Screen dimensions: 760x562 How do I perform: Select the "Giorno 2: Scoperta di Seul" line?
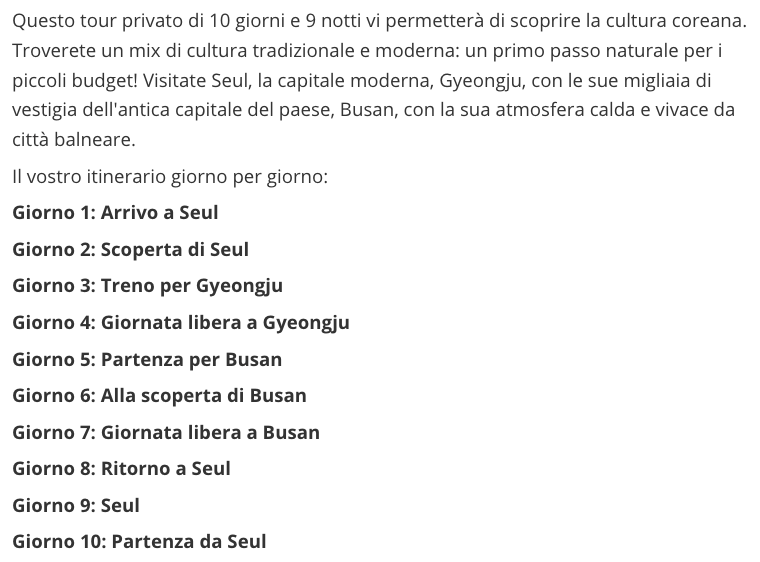pyautogui.click(x=130, y=250)
